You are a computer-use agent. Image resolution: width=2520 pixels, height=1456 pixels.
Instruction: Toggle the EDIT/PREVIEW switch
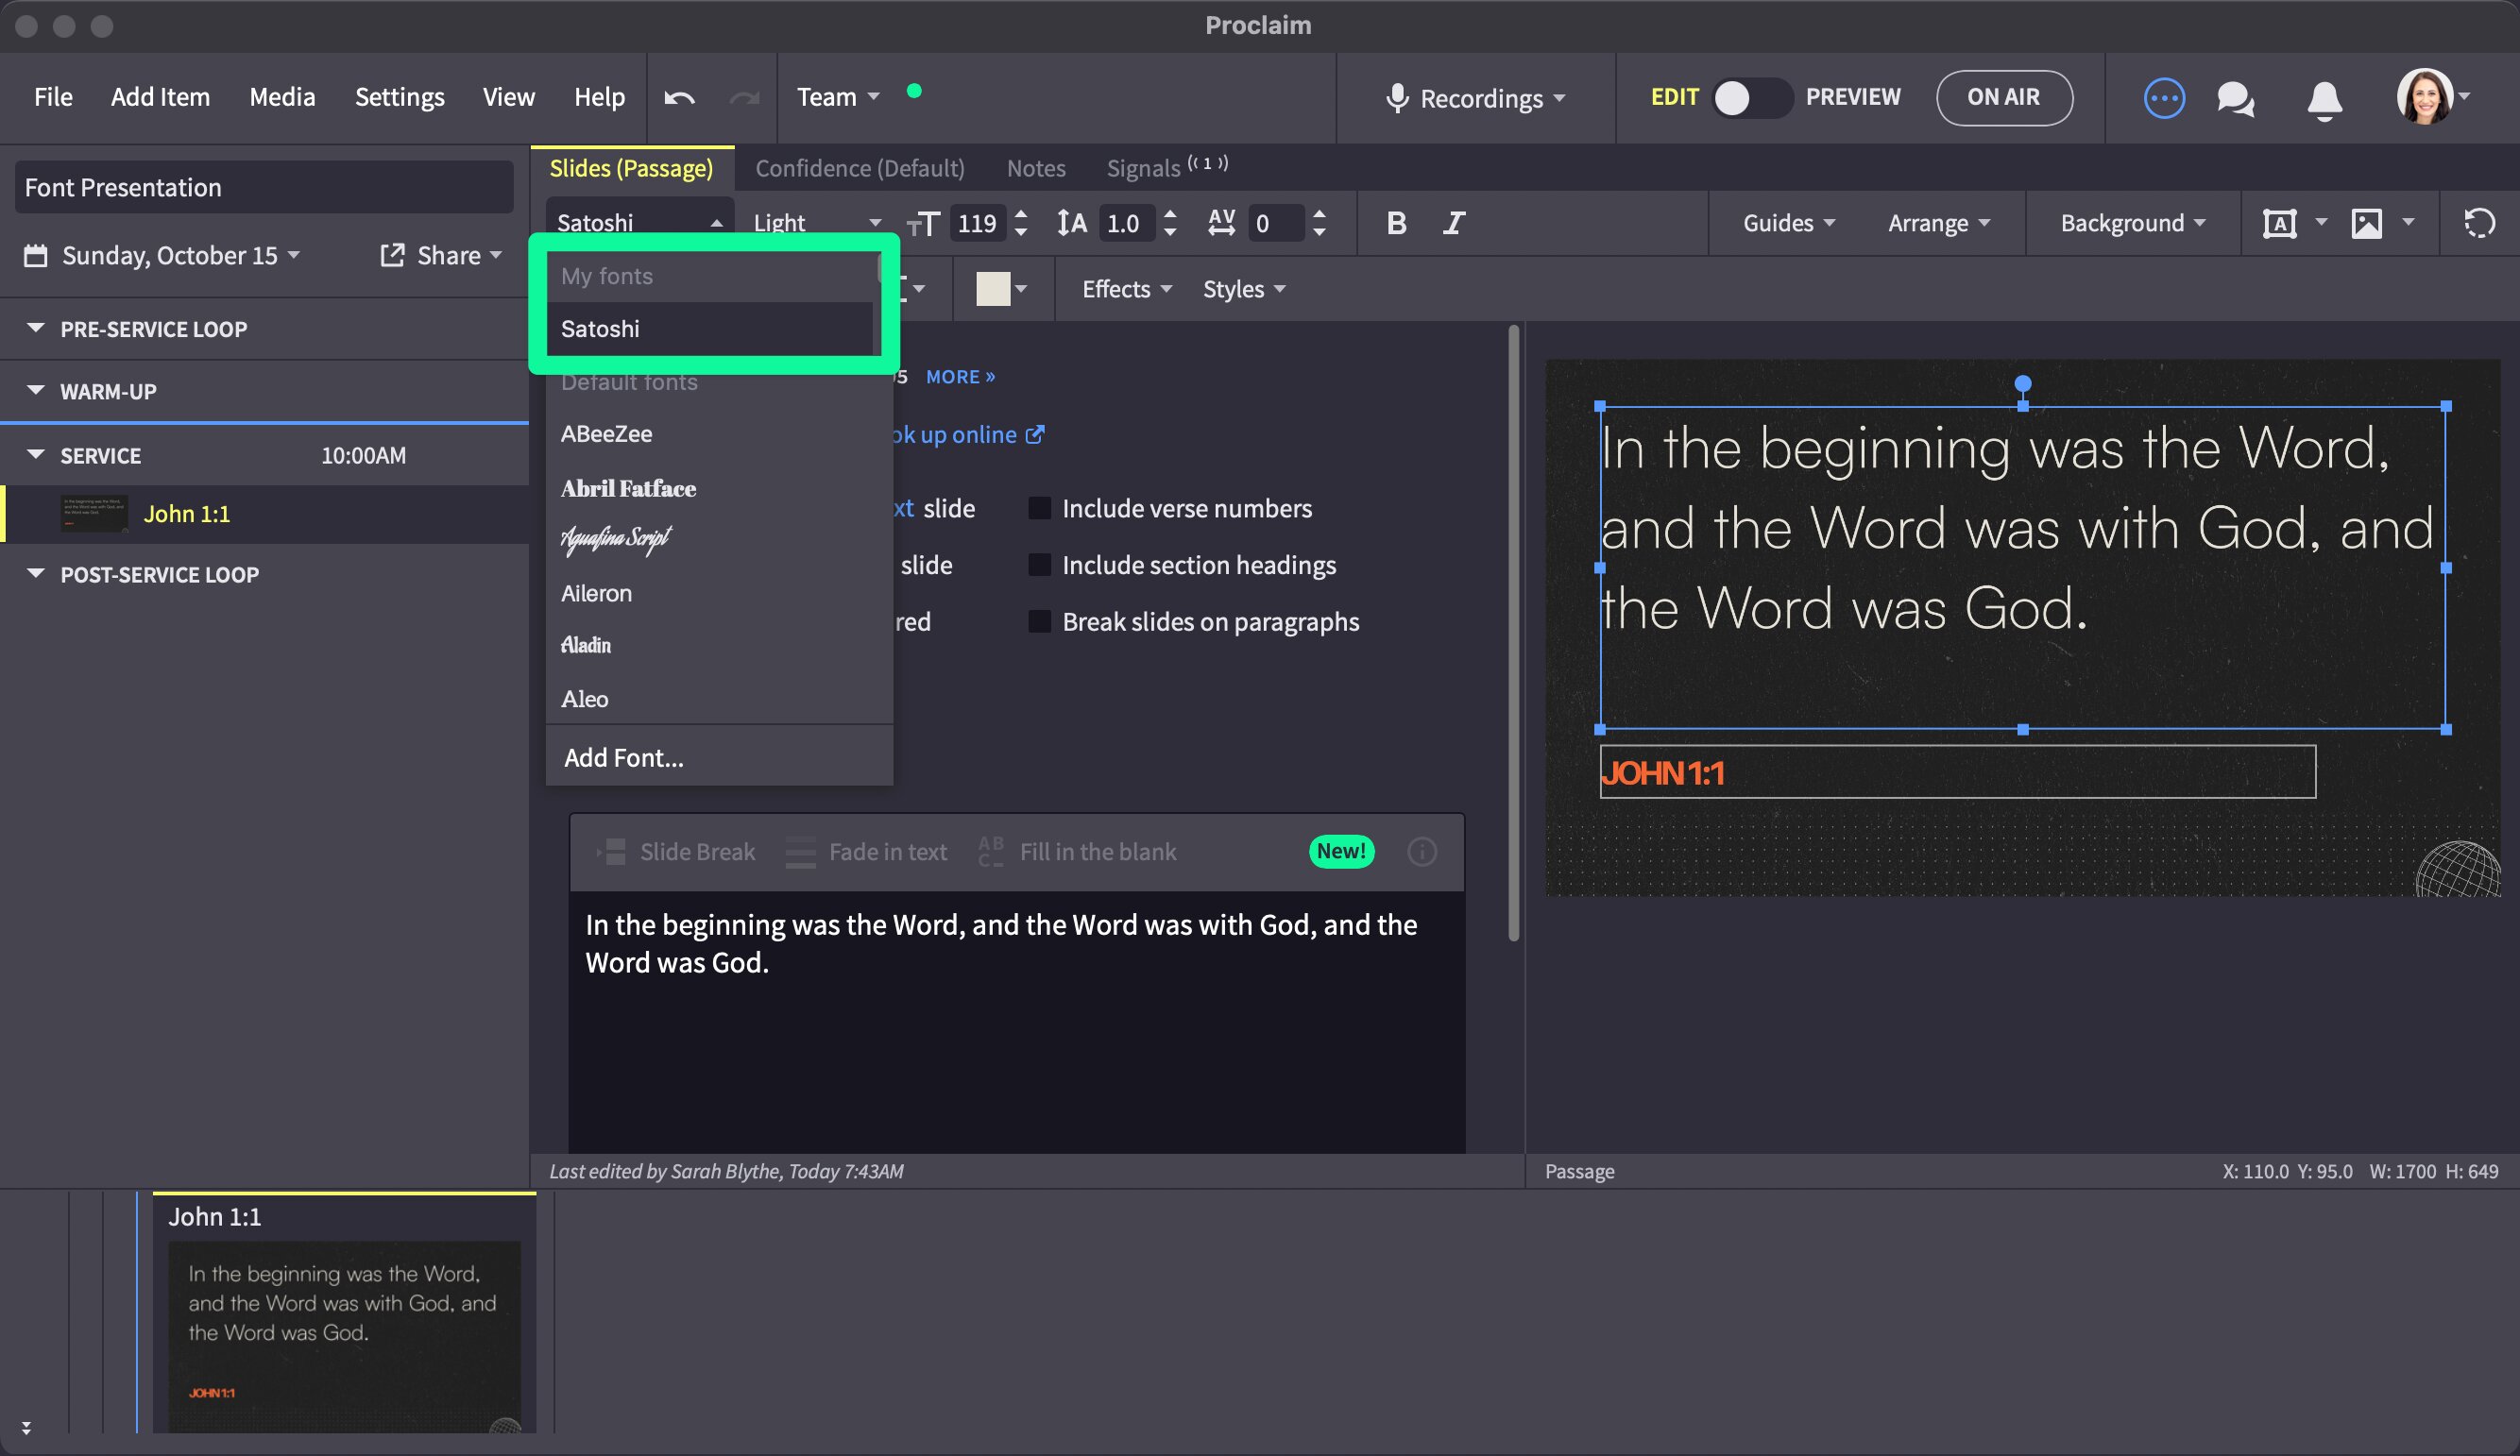point(1752,98)
